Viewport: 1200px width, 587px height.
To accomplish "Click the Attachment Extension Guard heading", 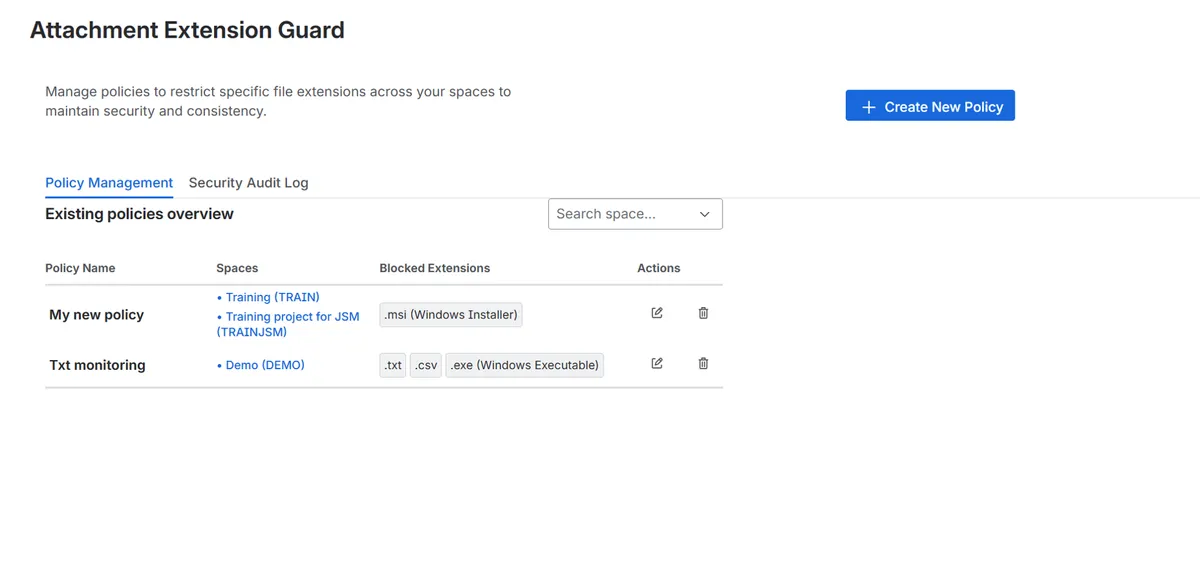I will [187, 30].
